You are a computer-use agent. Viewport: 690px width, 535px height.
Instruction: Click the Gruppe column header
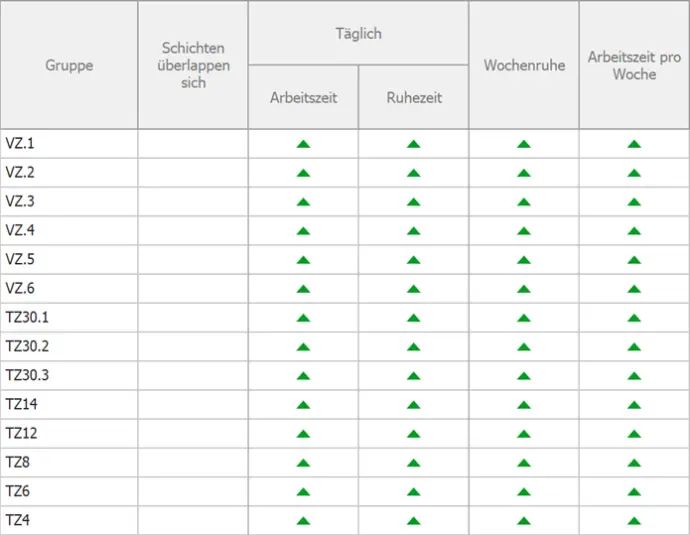point(69,65)
